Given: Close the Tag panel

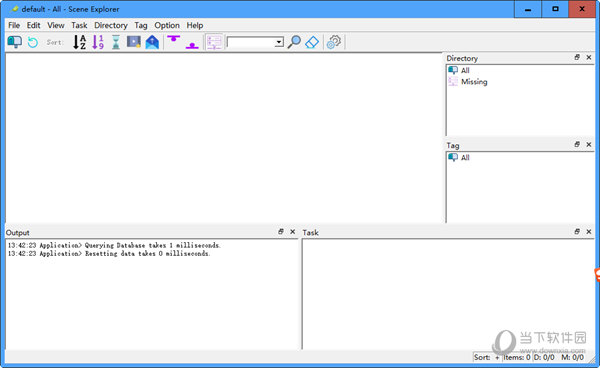Looking at the screenshot, I should (x=589, y=145).
